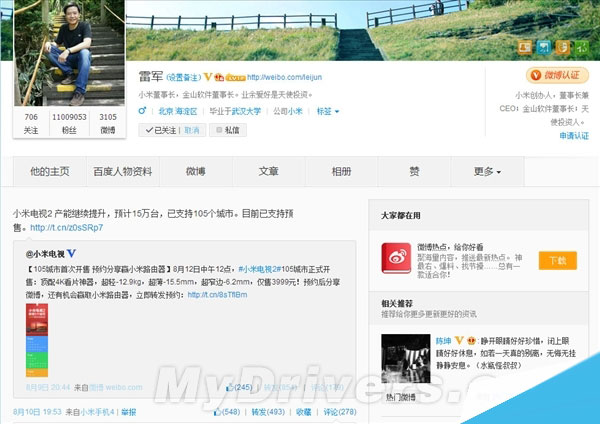This screenshot has width=600, height=424.
Task: Click 举报 to report the post
Action: coord(129,412)
